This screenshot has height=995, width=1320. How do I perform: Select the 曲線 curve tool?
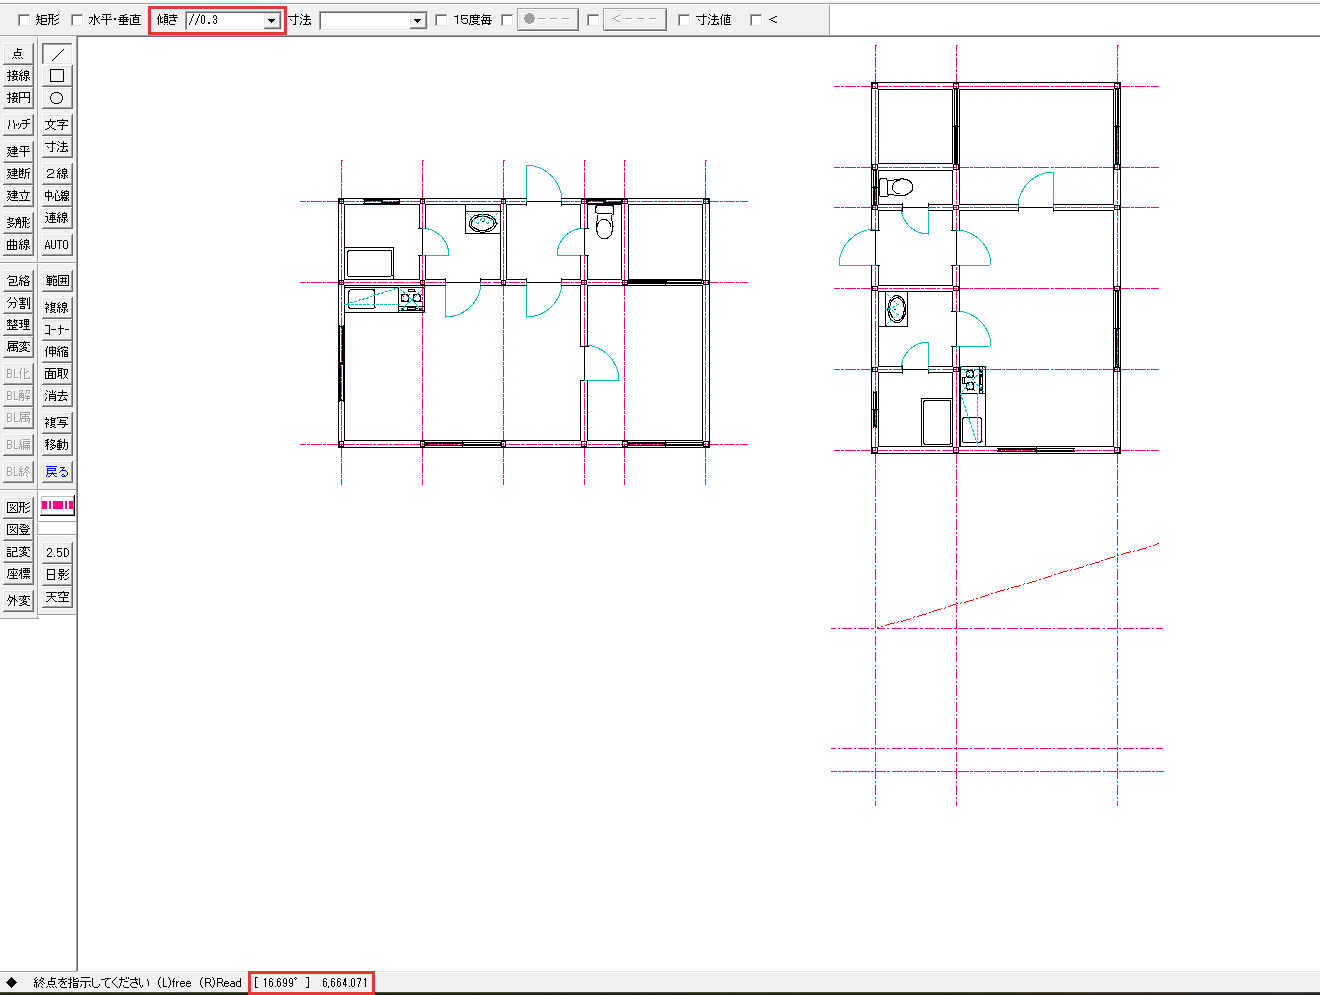19,245
